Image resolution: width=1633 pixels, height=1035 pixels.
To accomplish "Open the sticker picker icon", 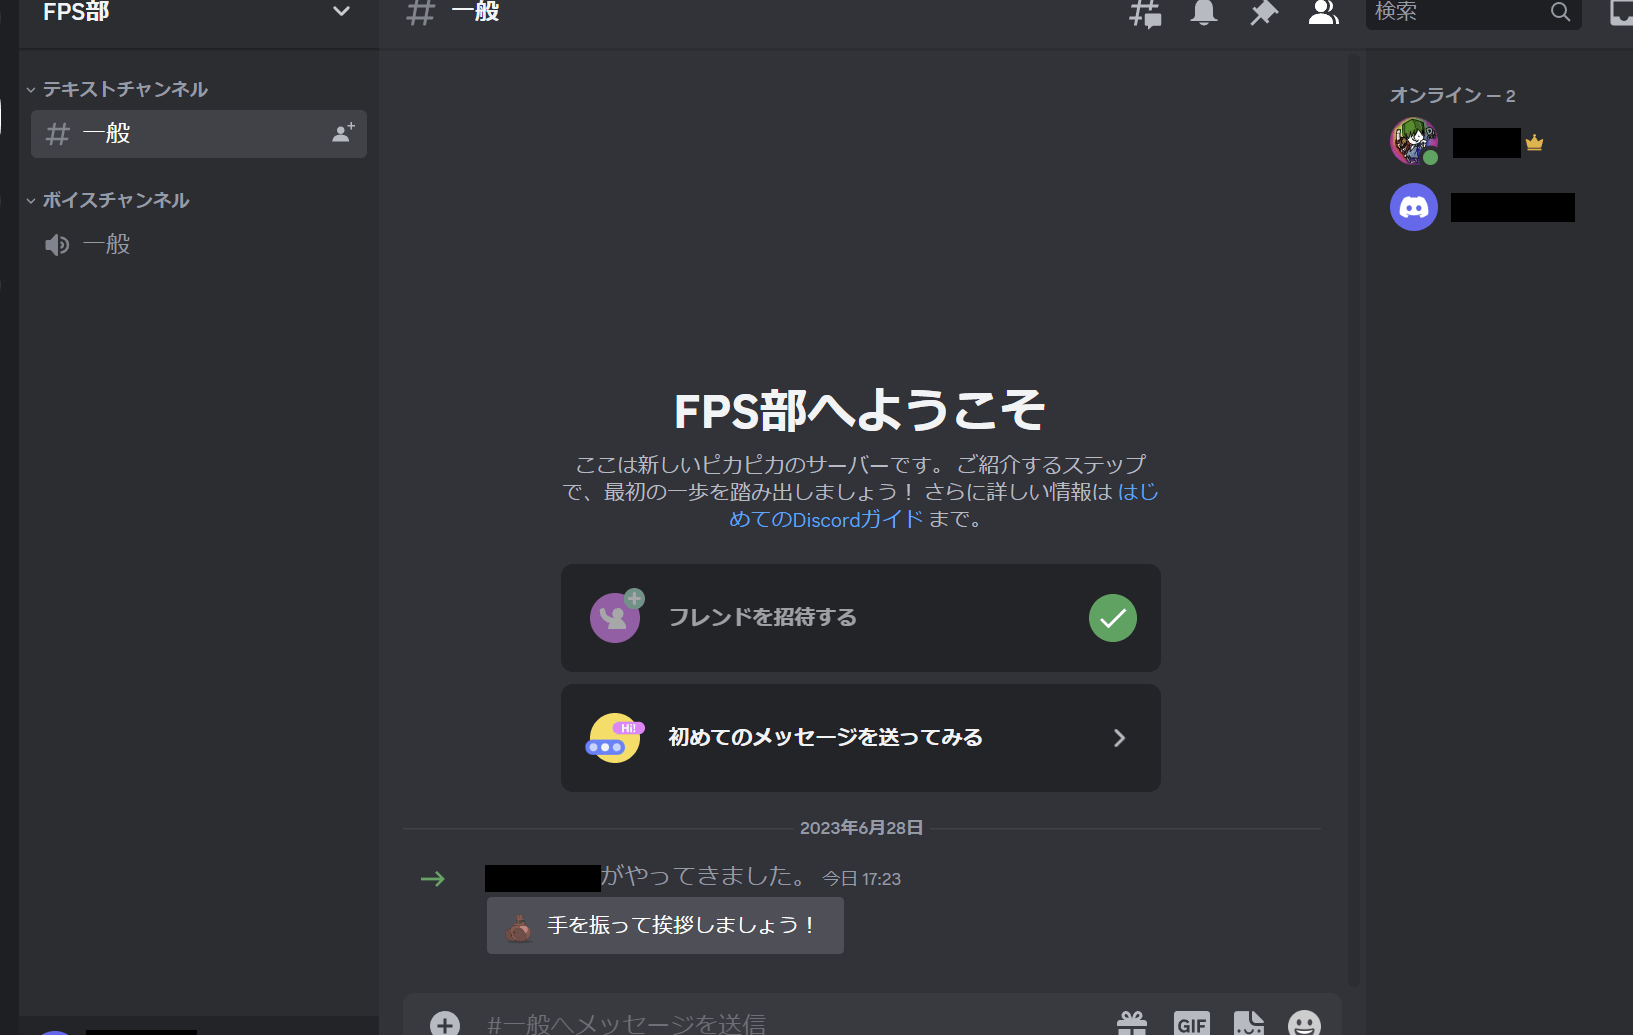I will [1248, 1023].
